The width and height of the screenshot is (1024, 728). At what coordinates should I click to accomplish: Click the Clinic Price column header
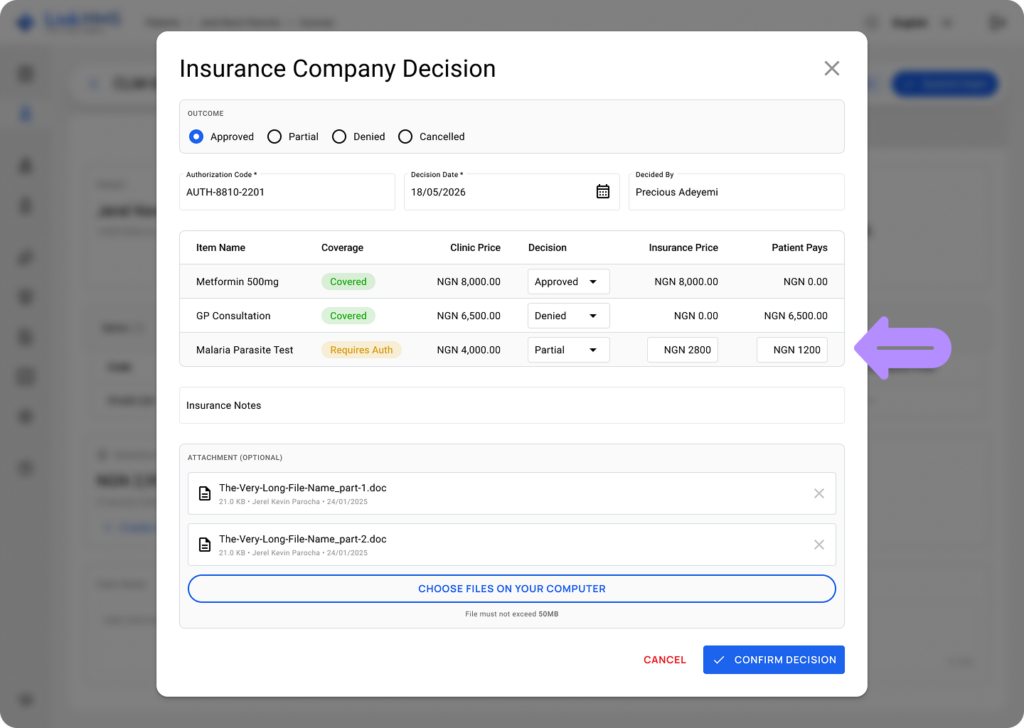coord(475,247)
